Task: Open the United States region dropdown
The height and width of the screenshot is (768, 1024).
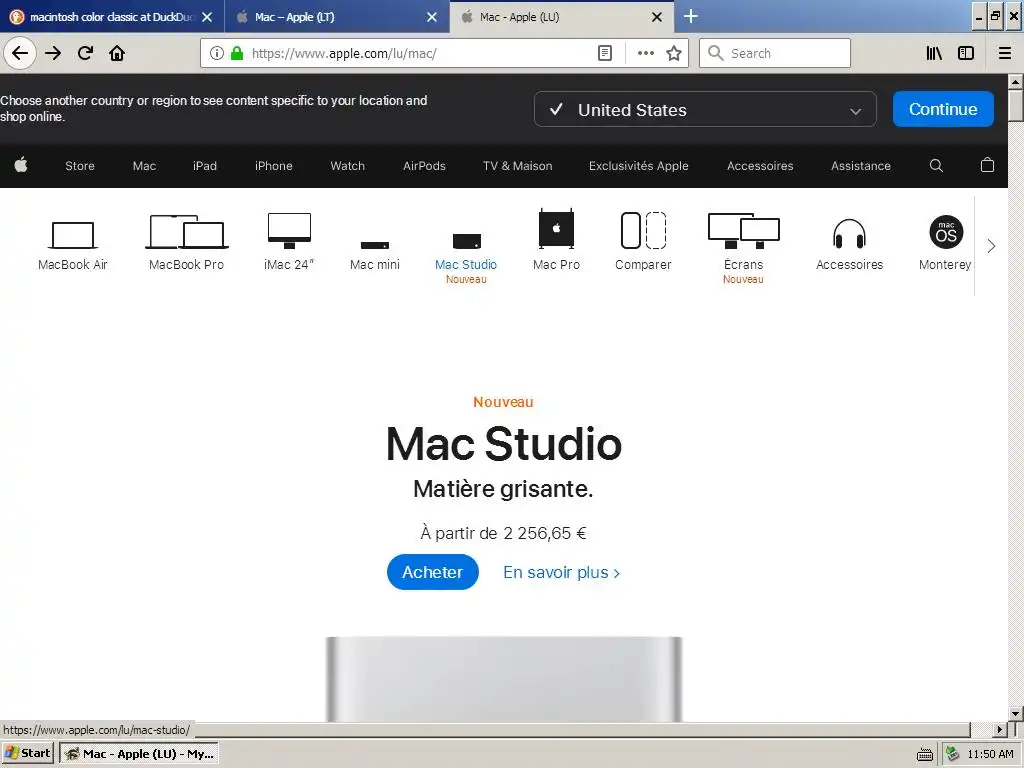Action: coord(705,110)
